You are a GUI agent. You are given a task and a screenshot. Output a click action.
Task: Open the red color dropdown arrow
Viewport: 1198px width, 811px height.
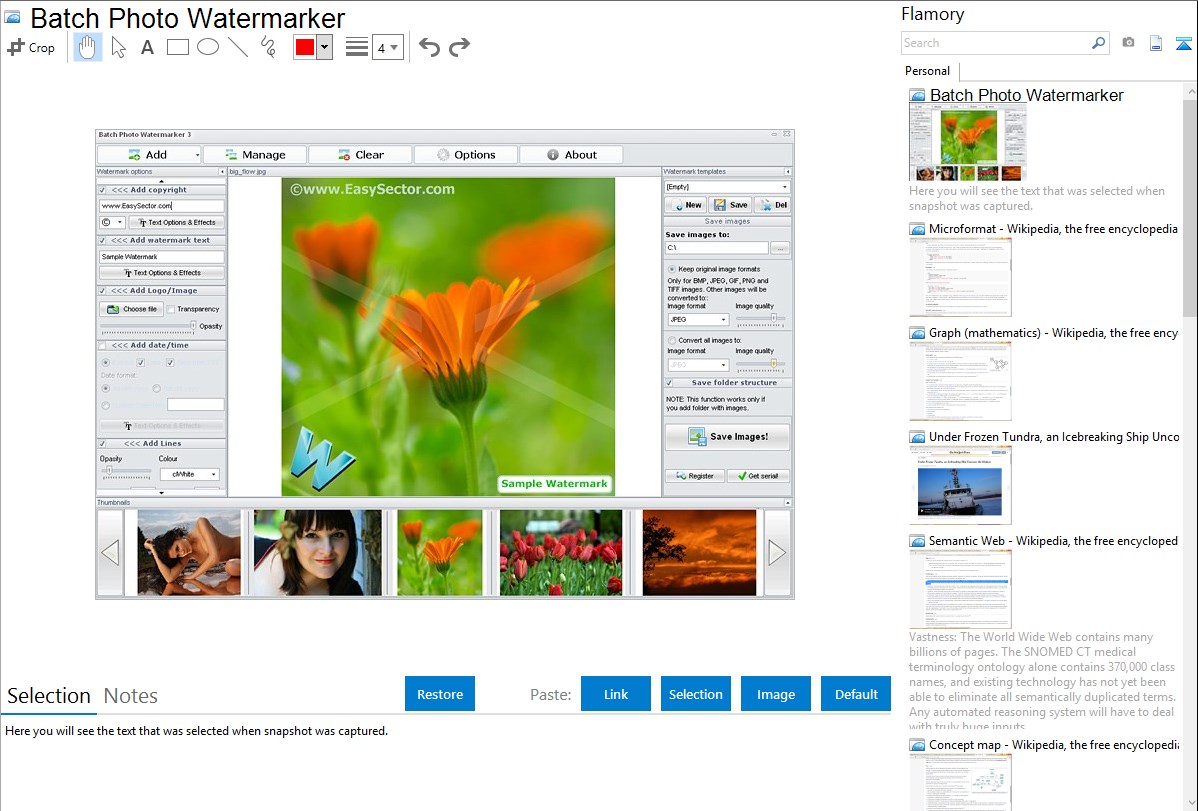click(324, 47)
